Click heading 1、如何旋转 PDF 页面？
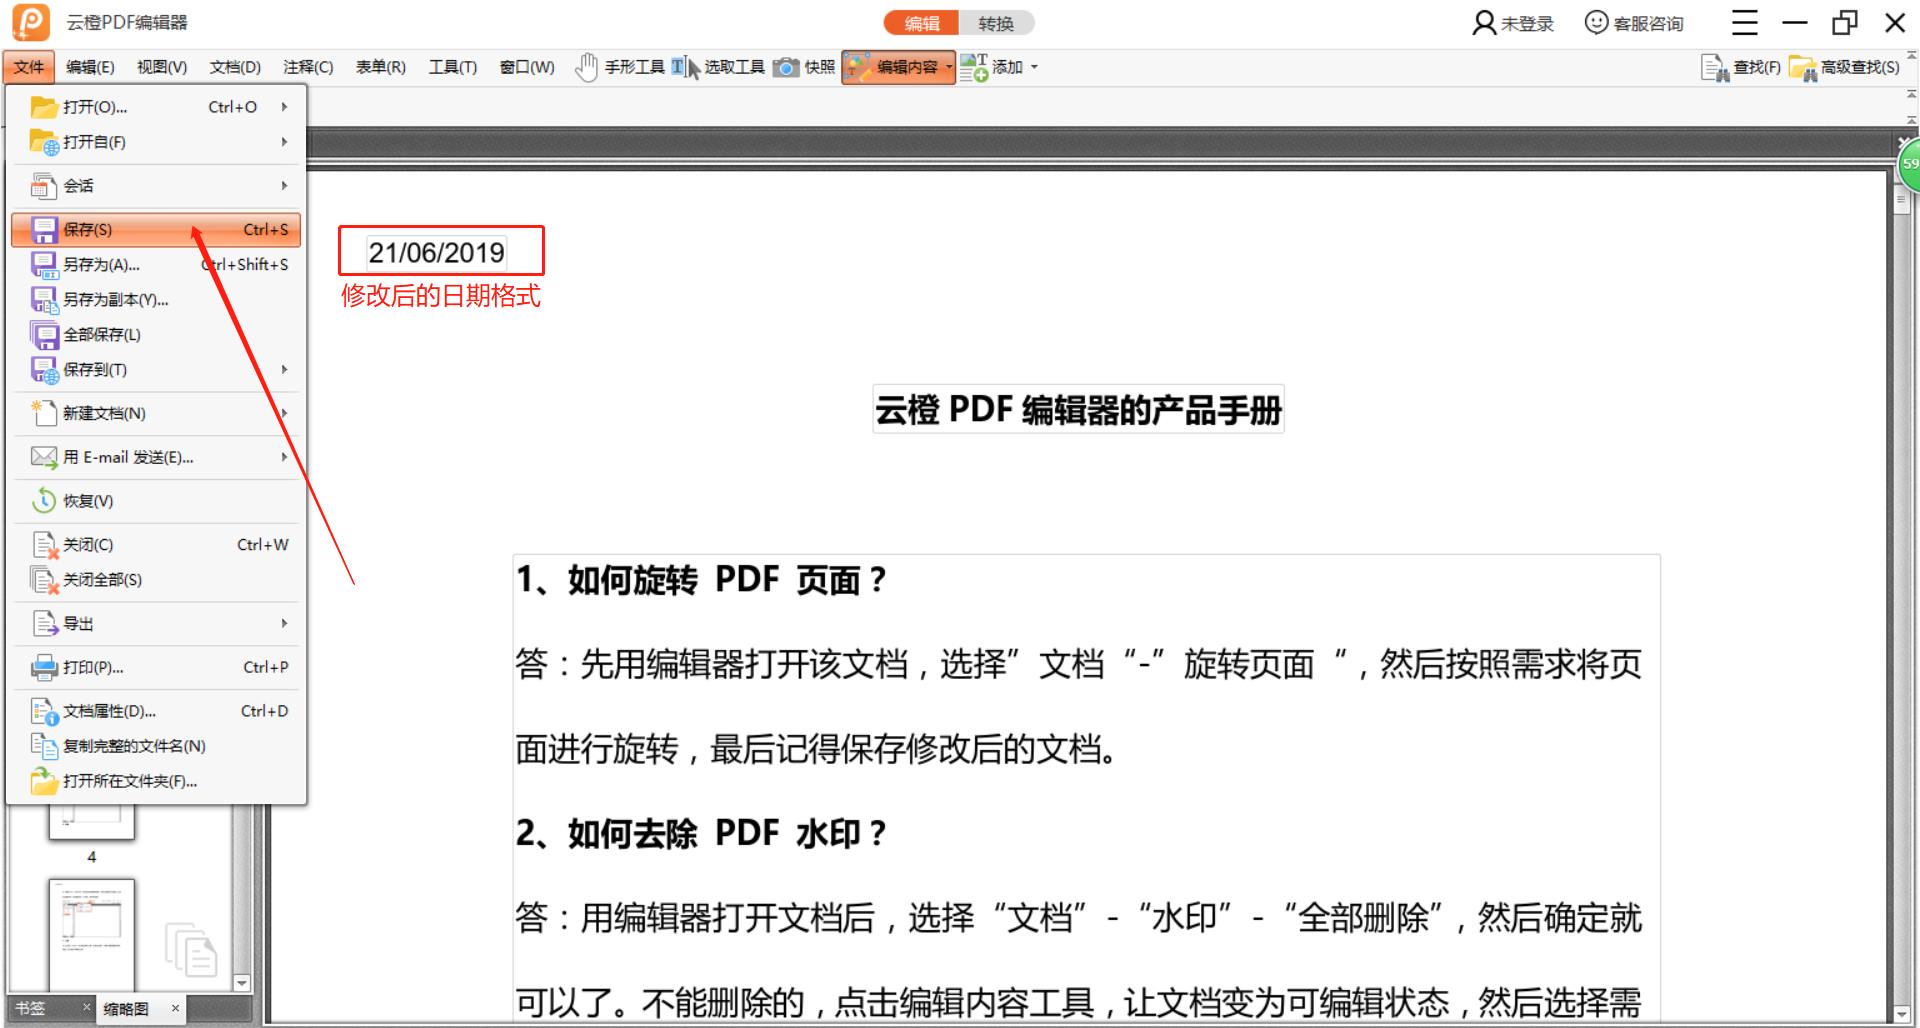1920x1028 pixels. coord(701,580)
